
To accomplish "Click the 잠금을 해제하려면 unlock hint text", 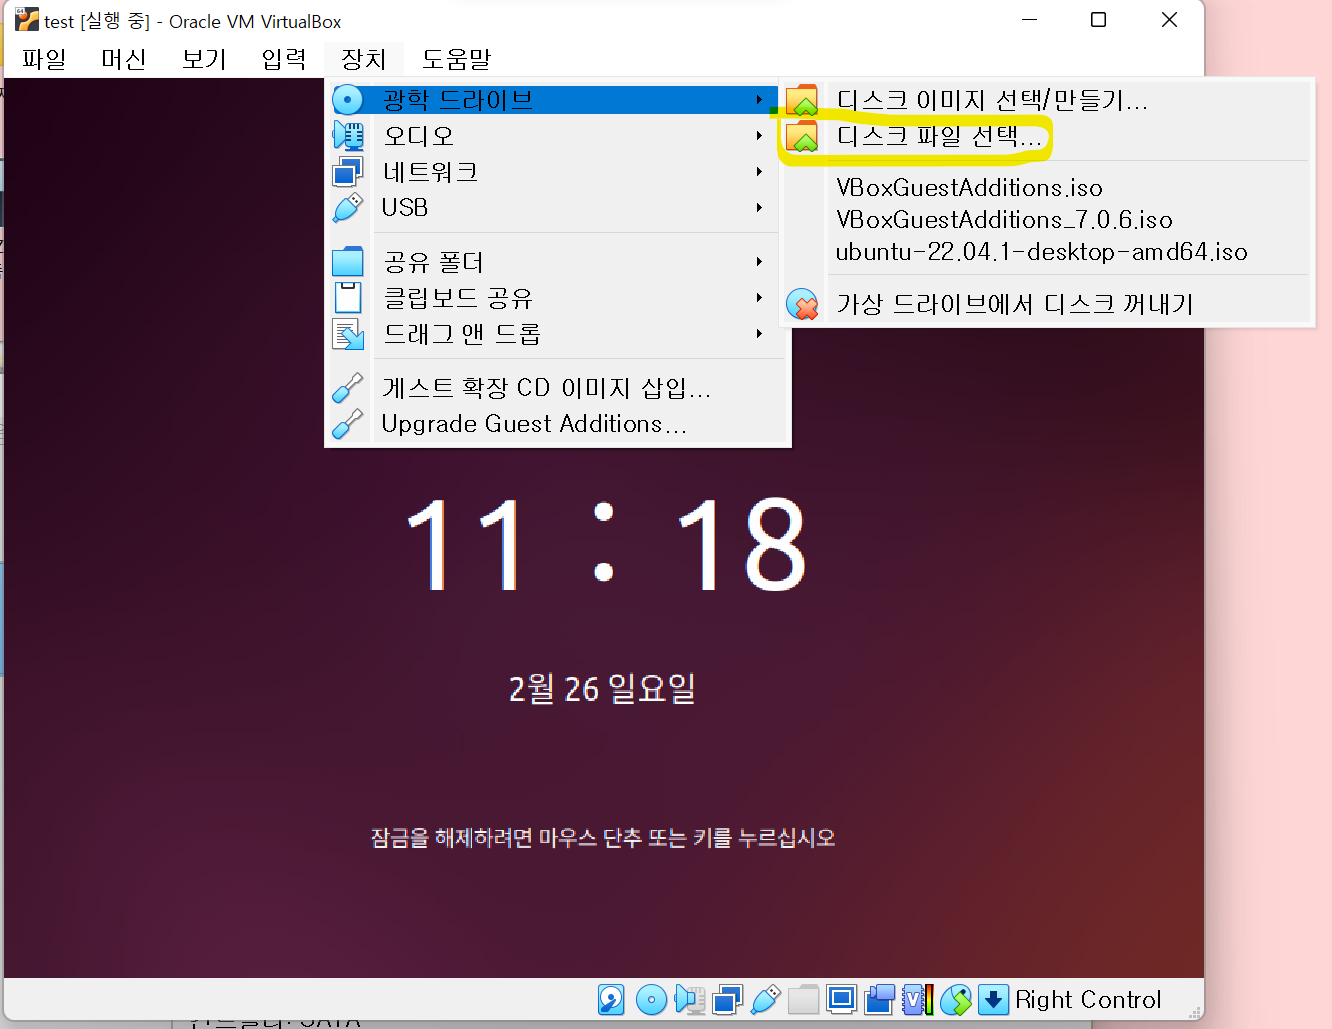I will coord(603,838).
